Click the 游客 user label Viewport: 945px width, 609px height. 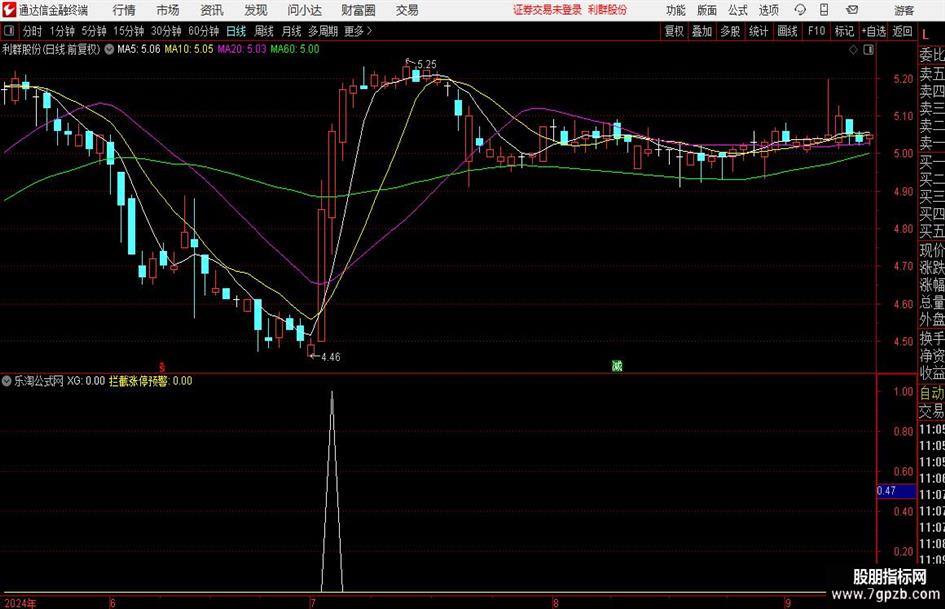903,10
